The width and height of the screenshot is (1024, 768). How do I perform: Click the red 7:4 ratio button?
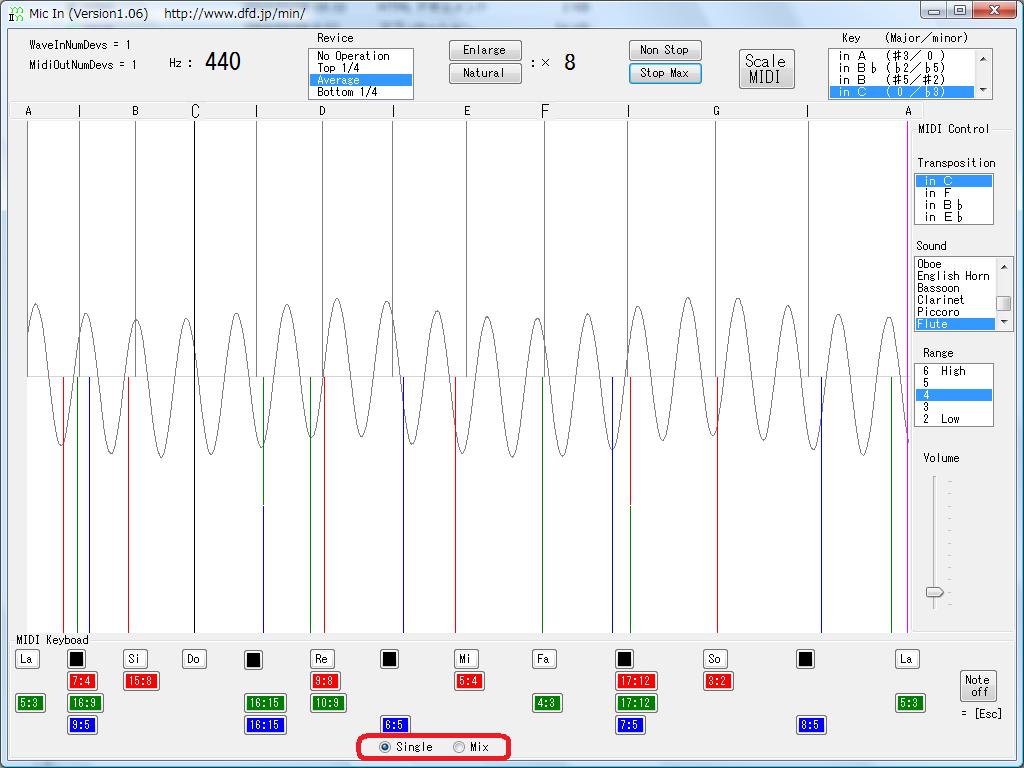82,681
